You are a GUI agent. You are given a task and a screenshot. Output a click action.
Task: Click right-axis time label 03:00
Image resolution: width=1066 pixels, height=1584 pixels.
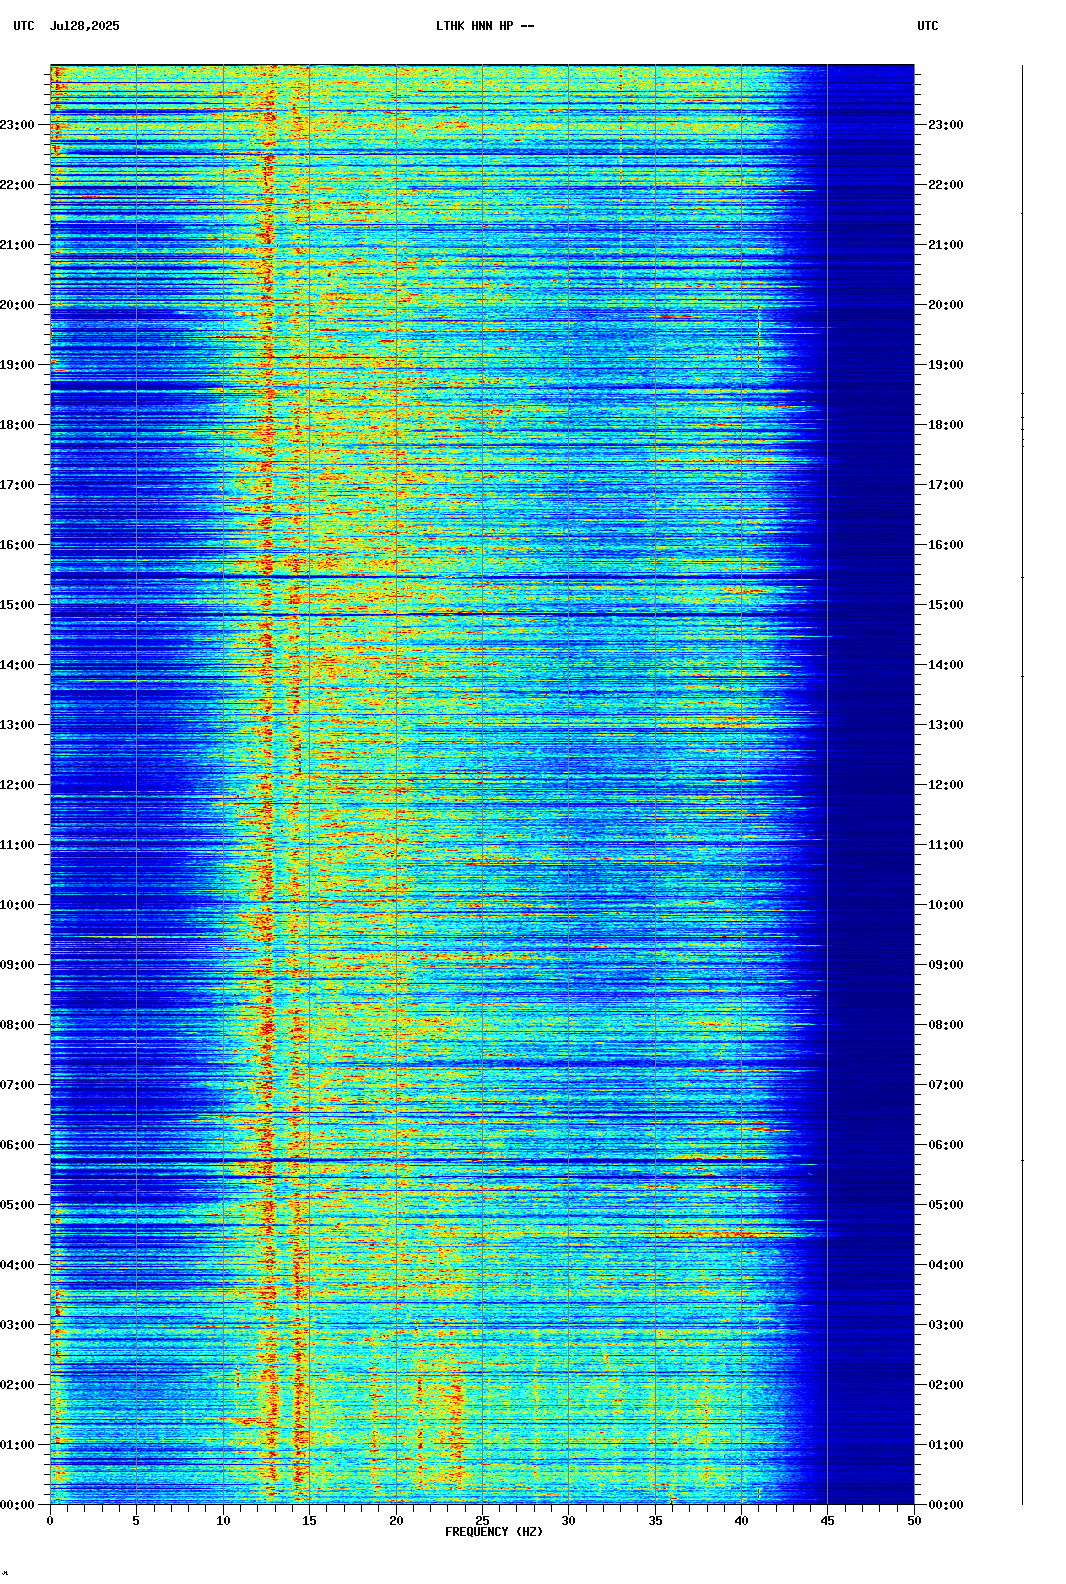pos(946,1325)
